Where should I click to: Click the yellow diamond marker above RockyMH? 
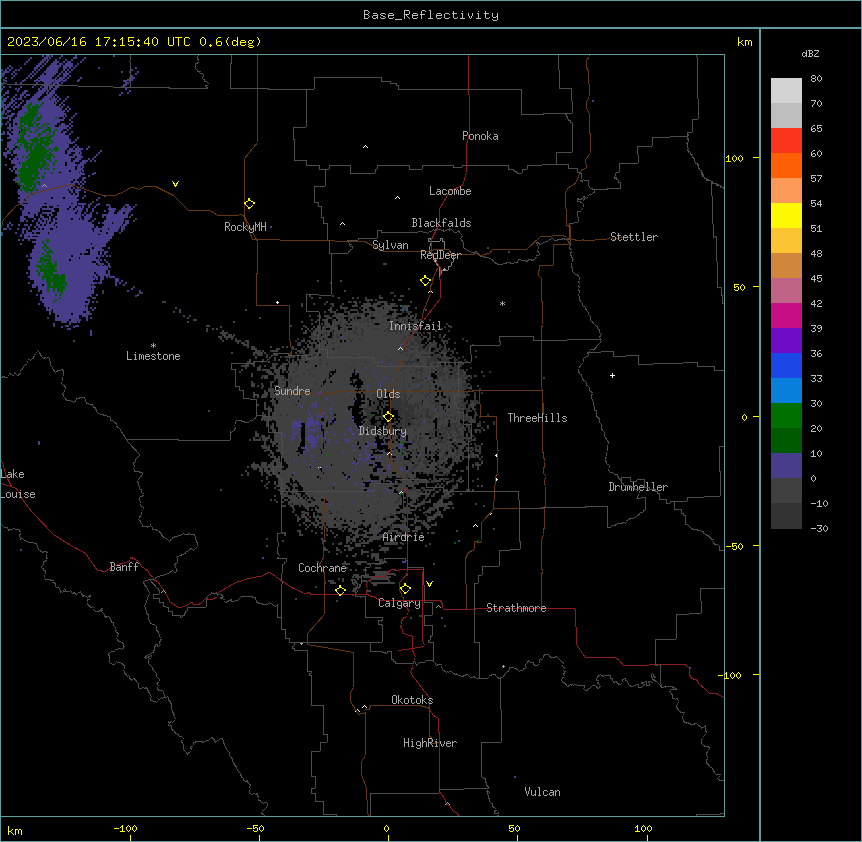point(250,204)
